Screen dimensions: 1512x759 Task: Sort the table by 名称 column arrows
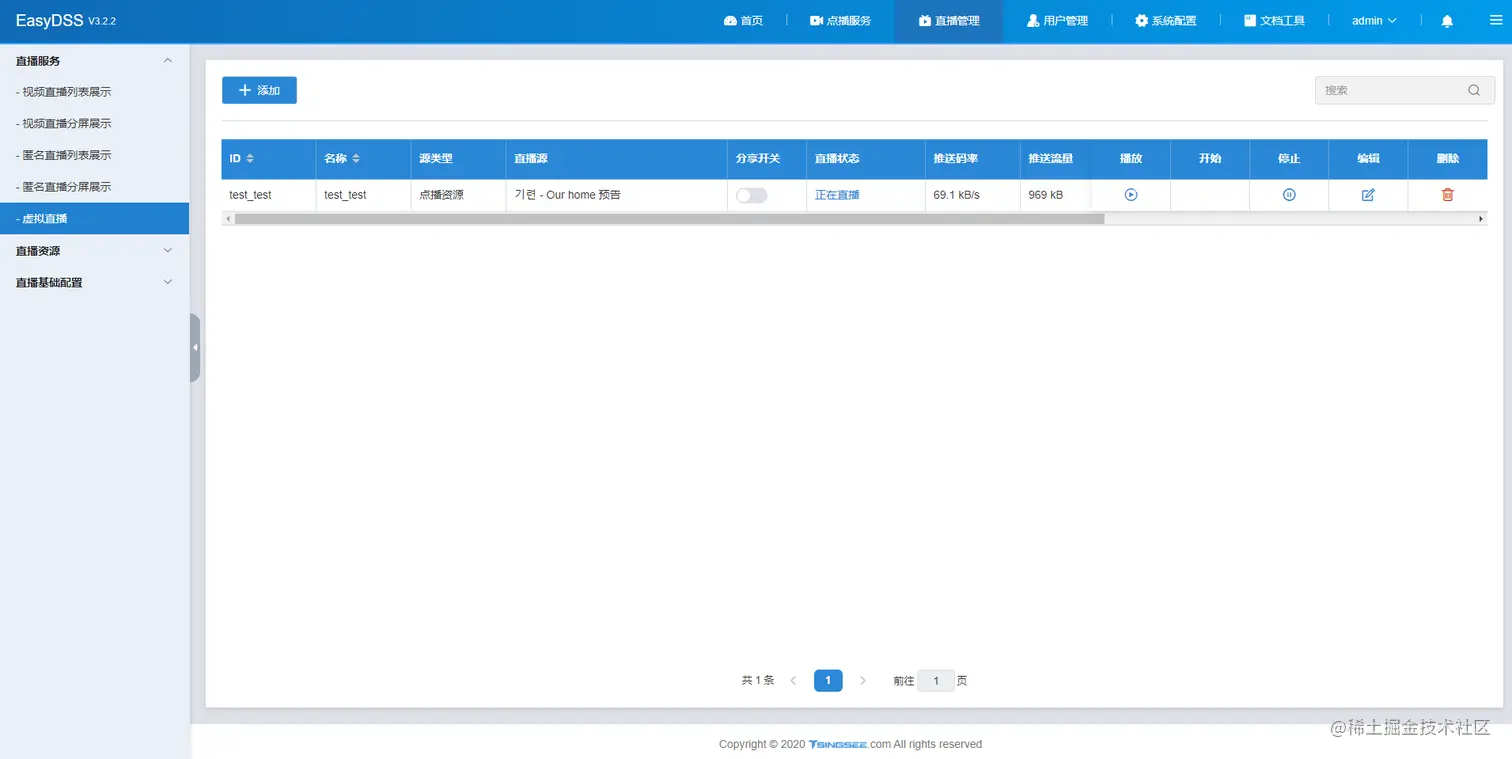356,159
